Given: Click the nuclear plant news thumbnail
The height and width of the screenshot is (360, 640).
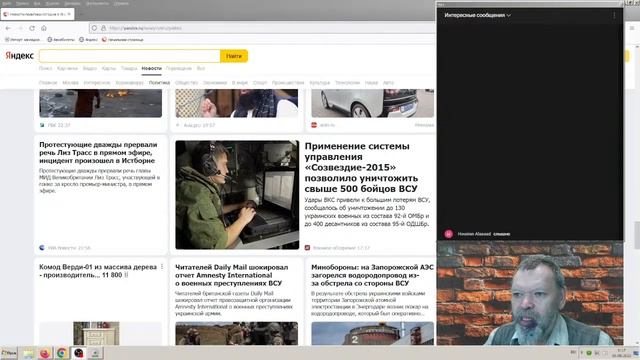Looking at the screenshot, I should point(373,333).
